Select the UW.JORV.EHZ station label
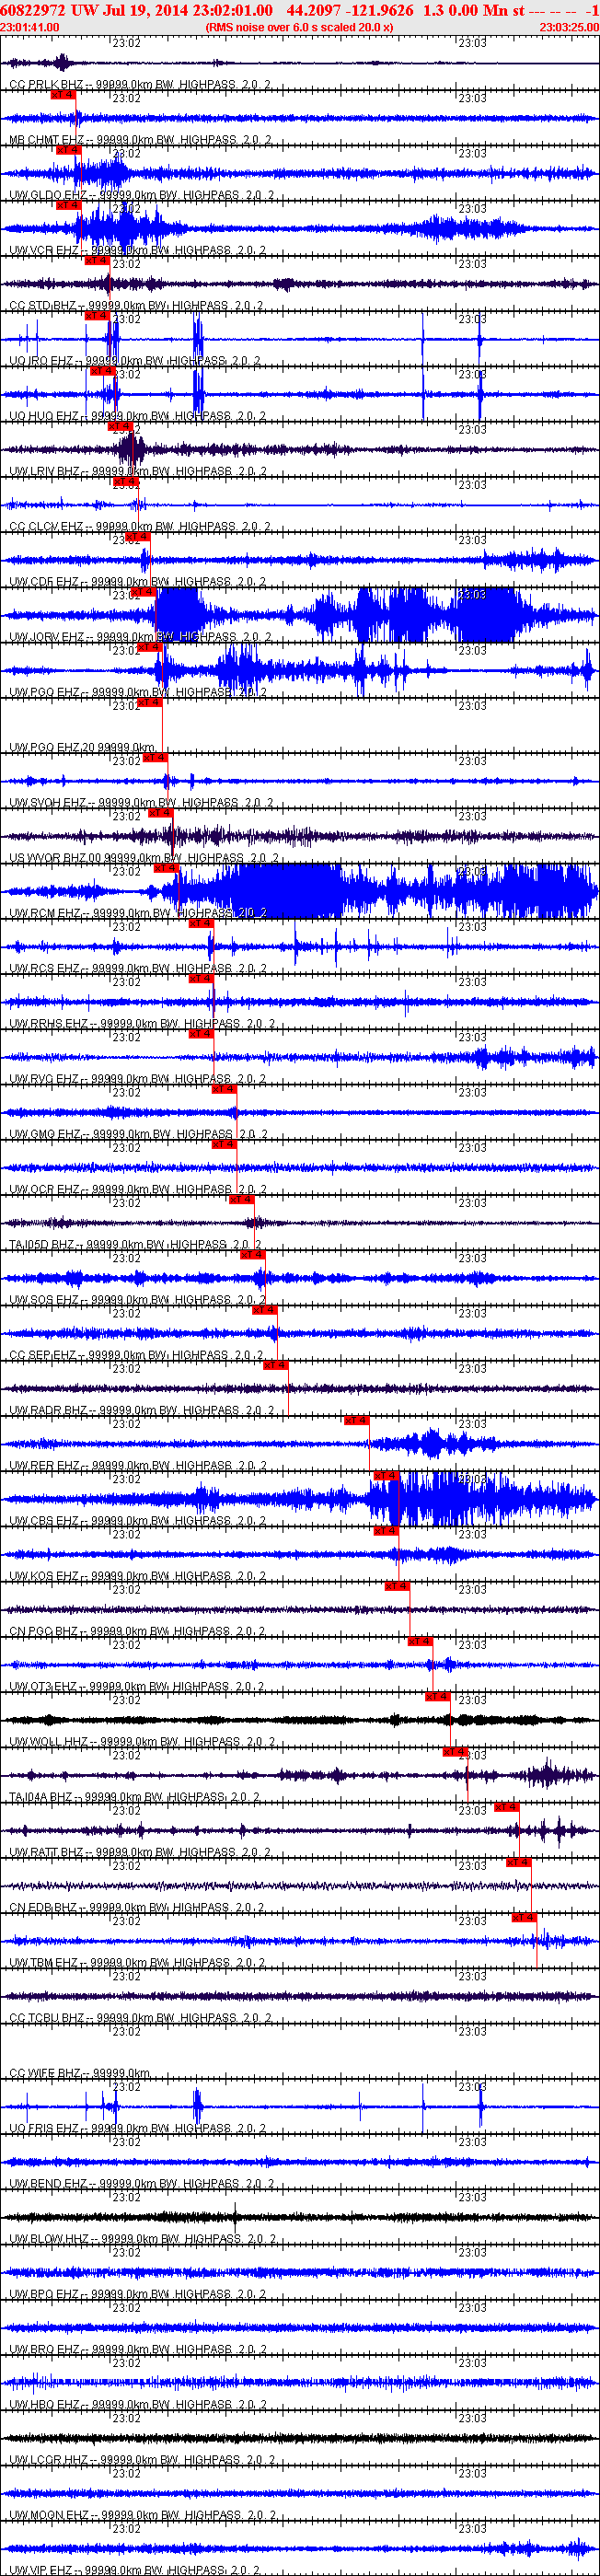Image resolution: width=600 pixels, height=2576 pixels. pos(46,637)
